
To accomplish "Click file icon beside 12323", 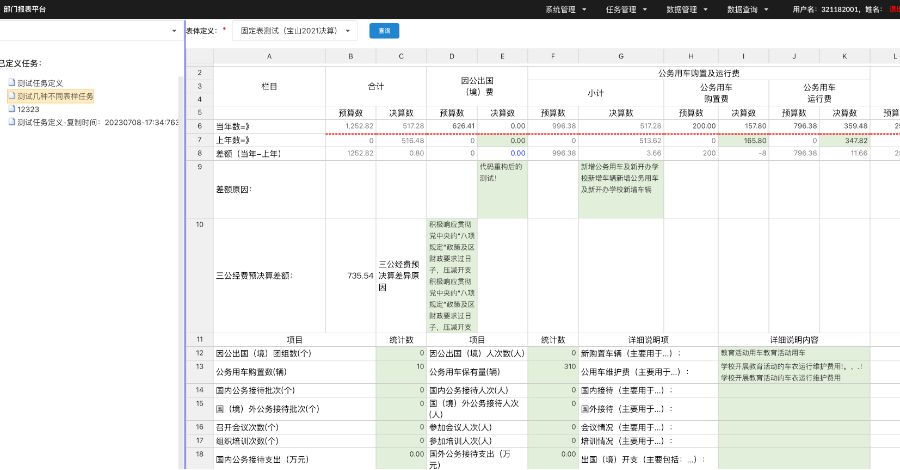I will coord(11,108).
